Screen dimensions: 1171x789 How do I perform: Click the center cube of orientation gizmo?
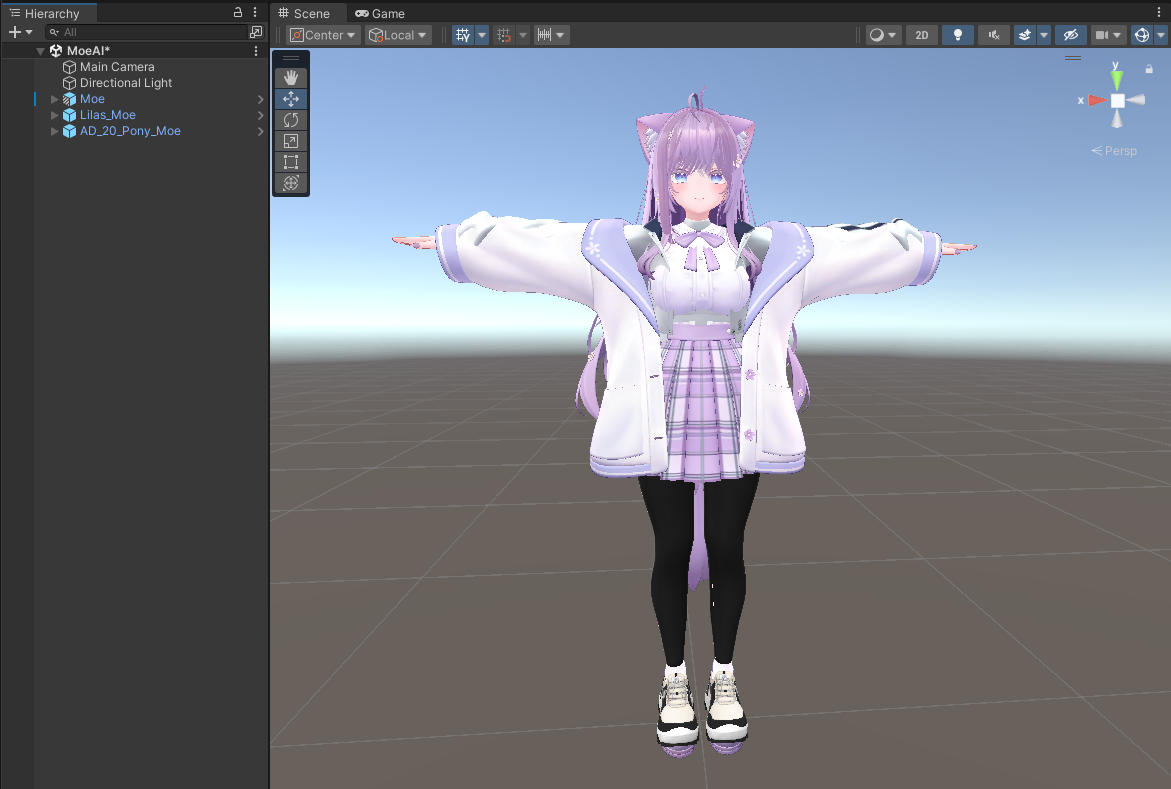coord(1117,101)
